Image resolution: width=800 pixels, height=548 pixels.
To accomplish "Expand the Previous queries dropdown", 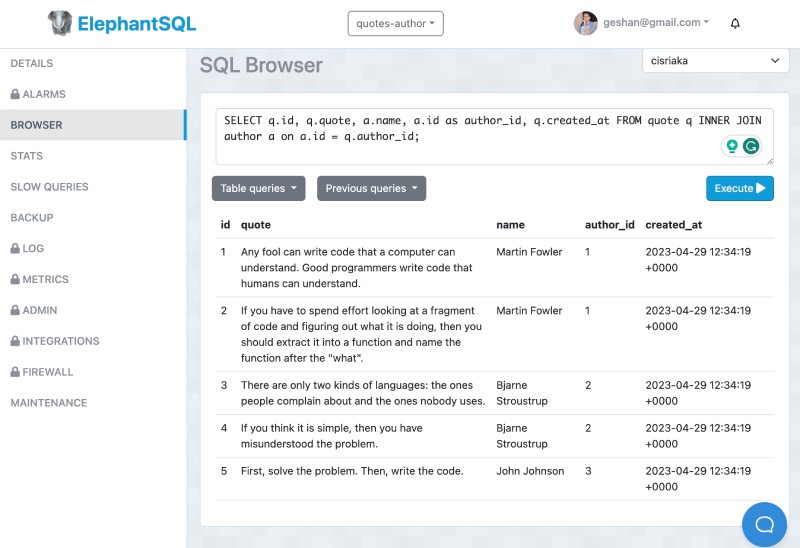I will (371, 188).
